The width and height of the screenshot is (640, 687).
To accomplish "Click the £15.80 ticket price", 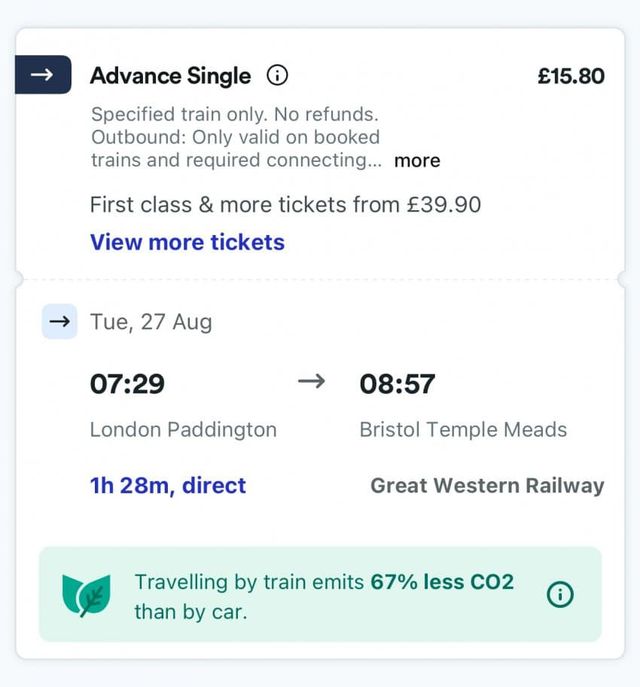I will [x=570, y=76].
